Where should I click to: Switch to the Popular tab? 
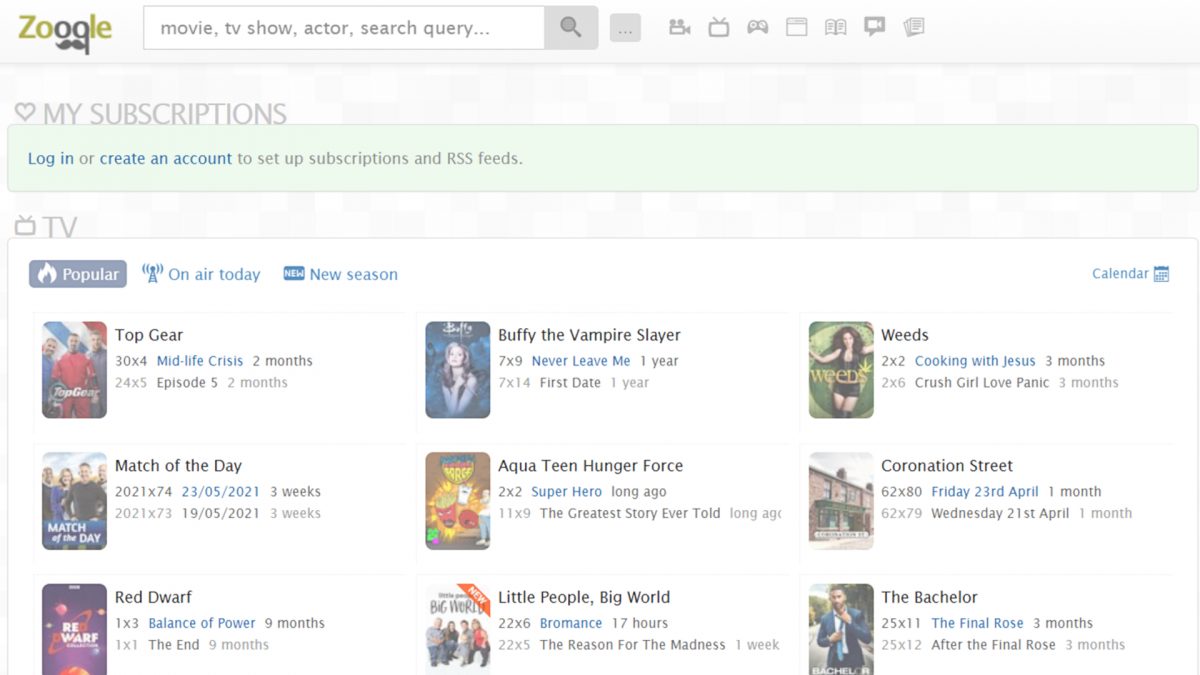click(x=78, y=274)
